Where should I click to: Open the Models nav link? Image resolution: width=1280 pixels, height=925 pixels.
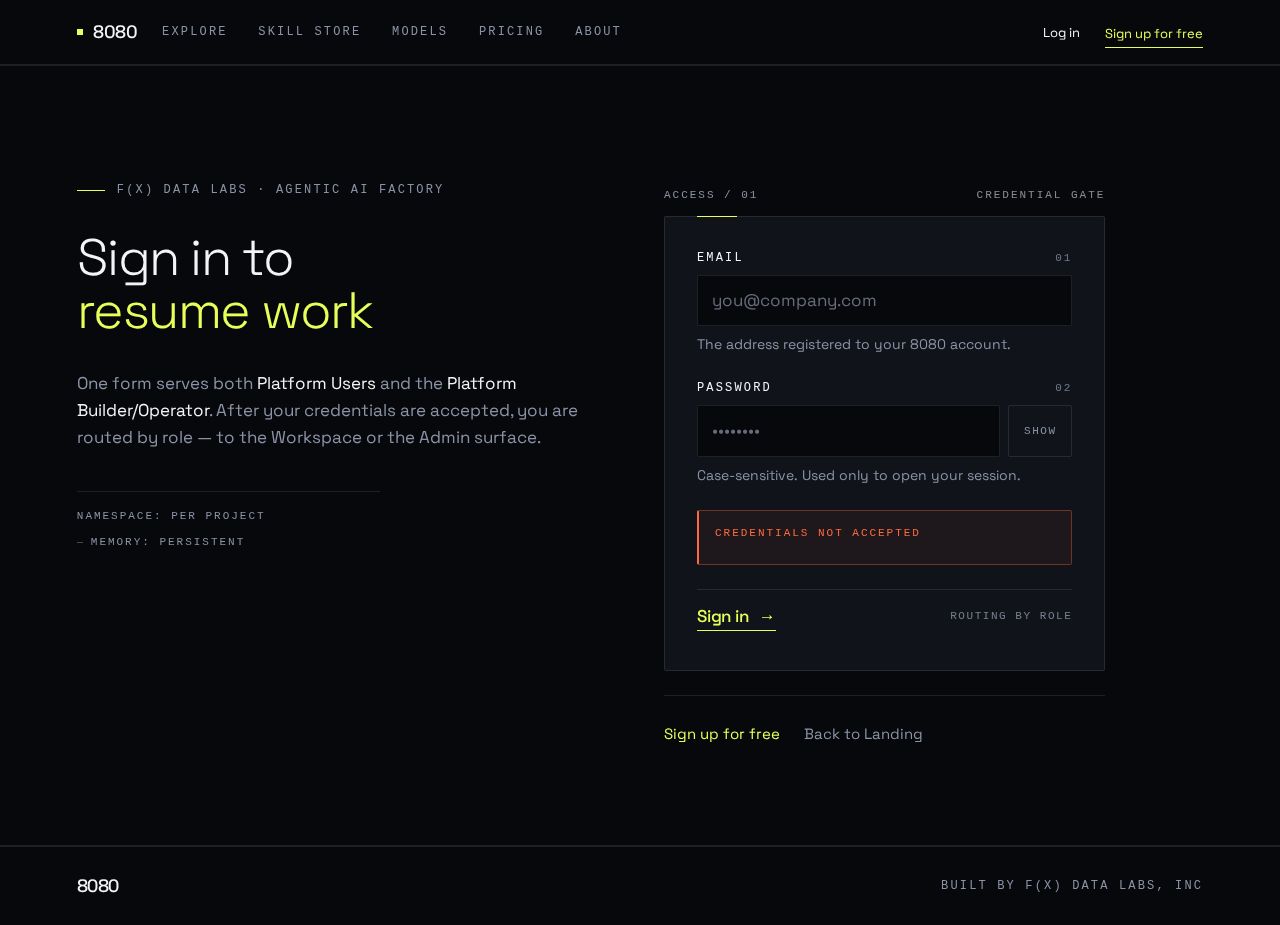point(420,32)
